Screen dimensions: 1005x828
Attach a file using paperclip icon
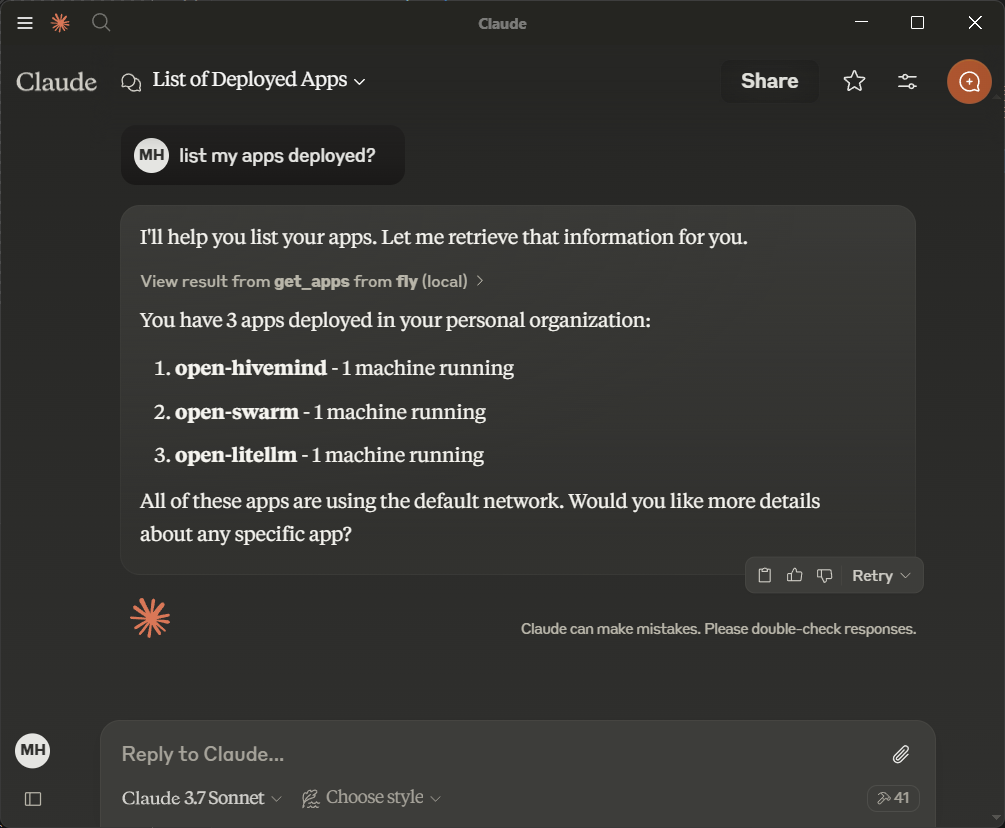pyautogui.click(x=900, y=754)
